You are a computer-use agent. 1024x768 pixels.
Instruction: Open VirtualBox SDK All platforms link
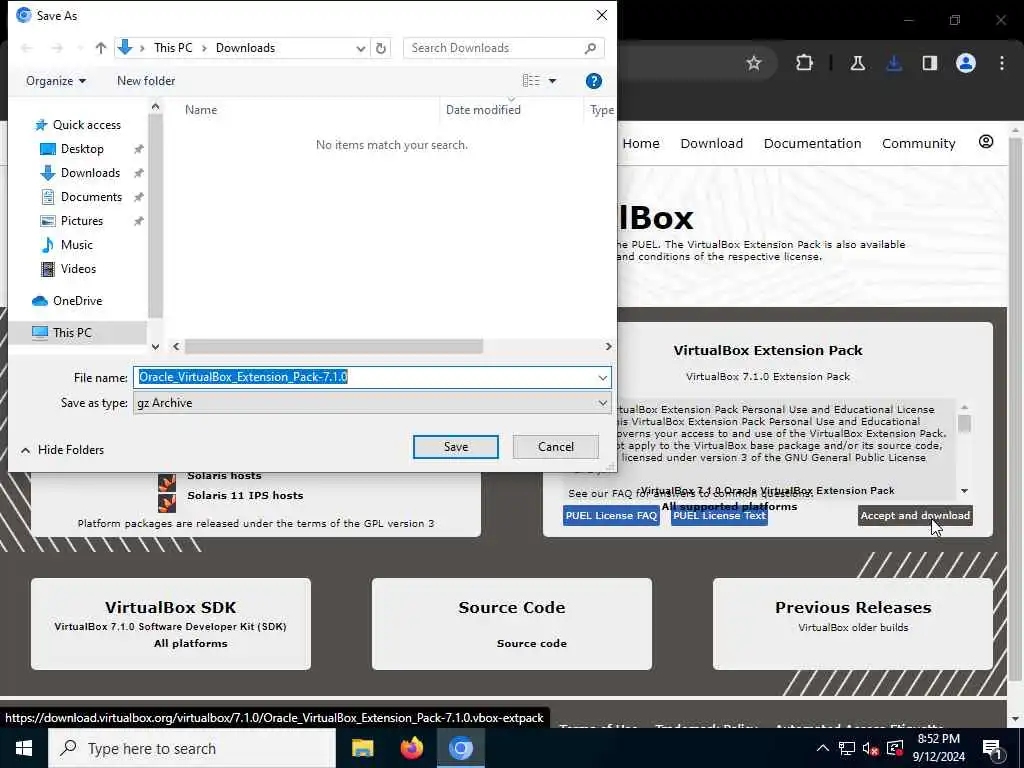pyautogui.click(x=191, y=643)
